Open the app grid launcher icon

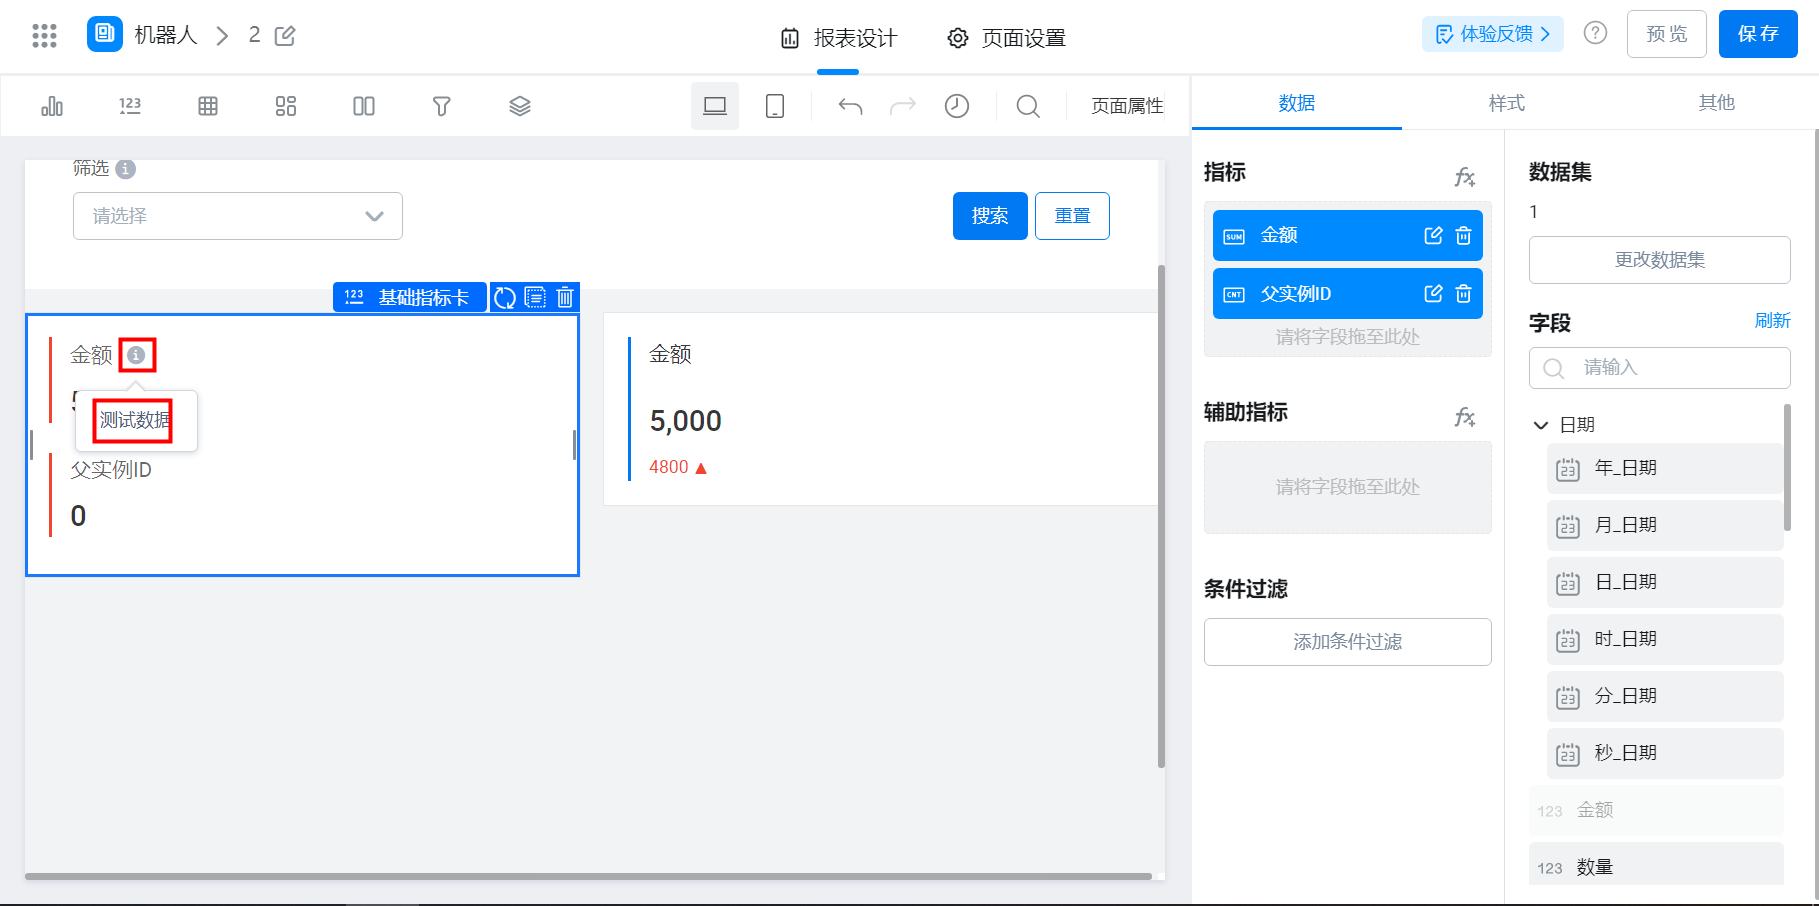[x=44, y=36]
